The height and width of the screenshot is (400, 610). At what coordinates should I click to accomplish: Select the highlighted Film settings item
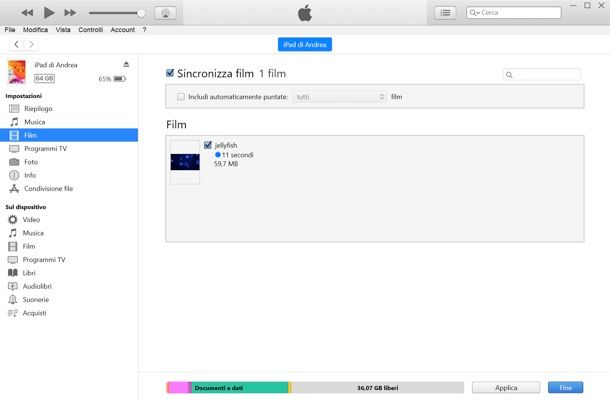point(69,135)
